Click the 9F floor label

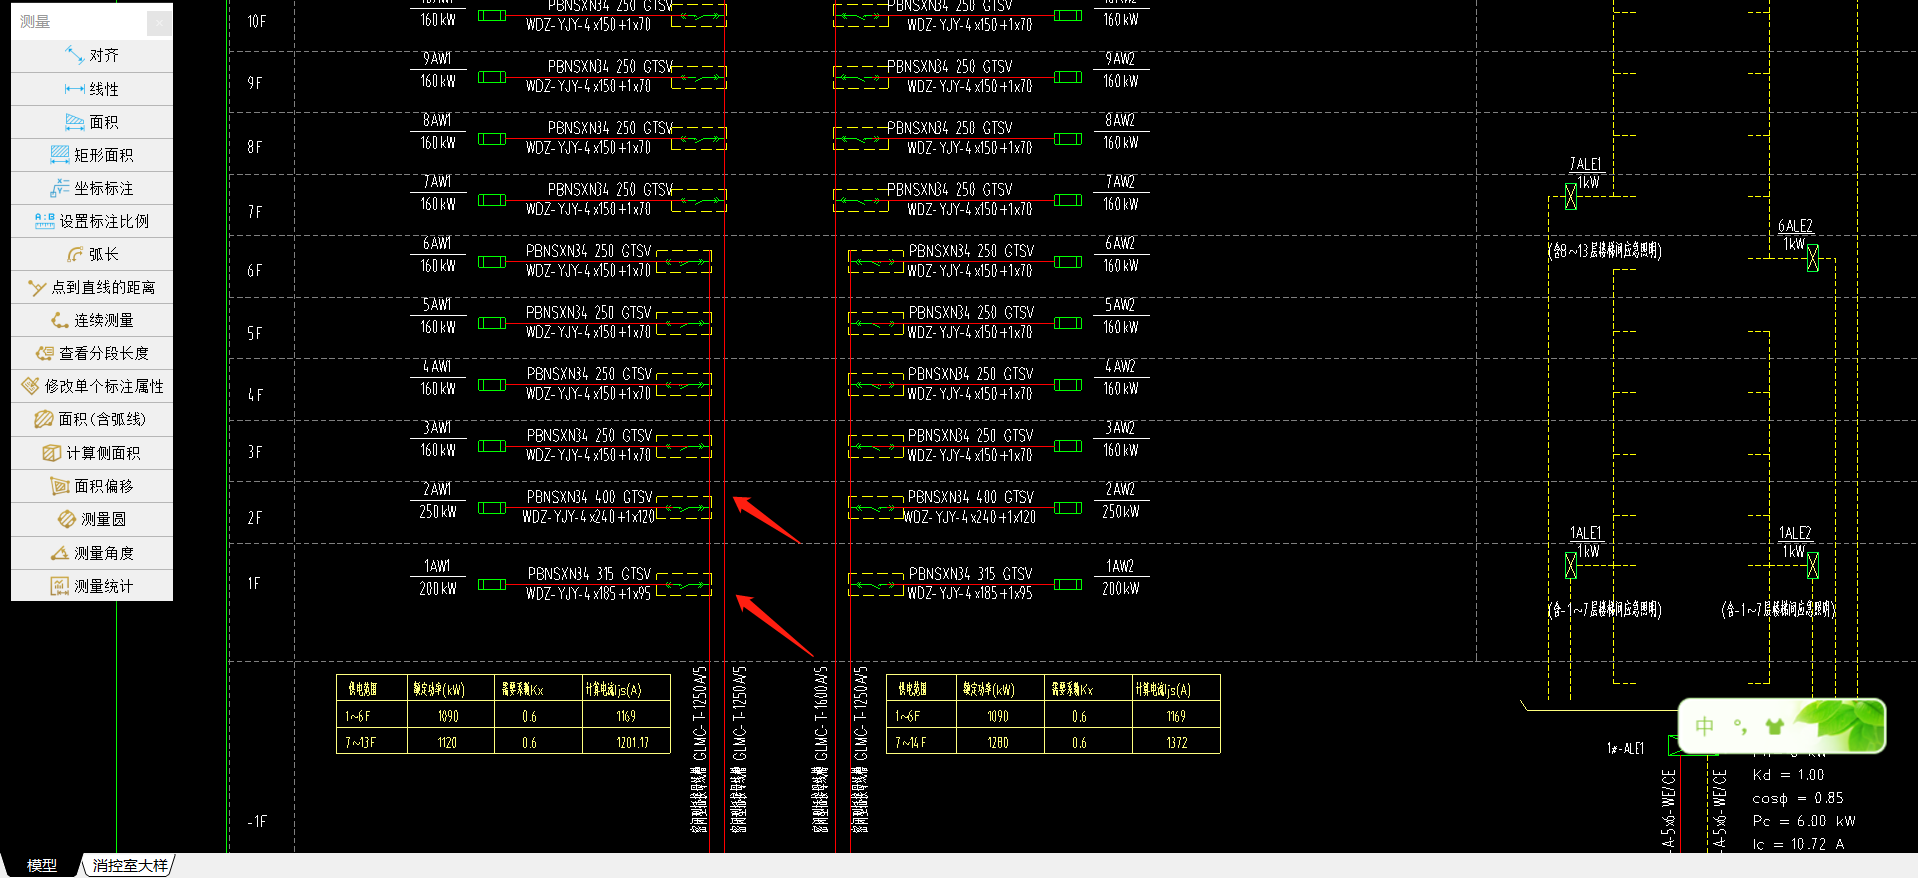(x=255, y=83)
